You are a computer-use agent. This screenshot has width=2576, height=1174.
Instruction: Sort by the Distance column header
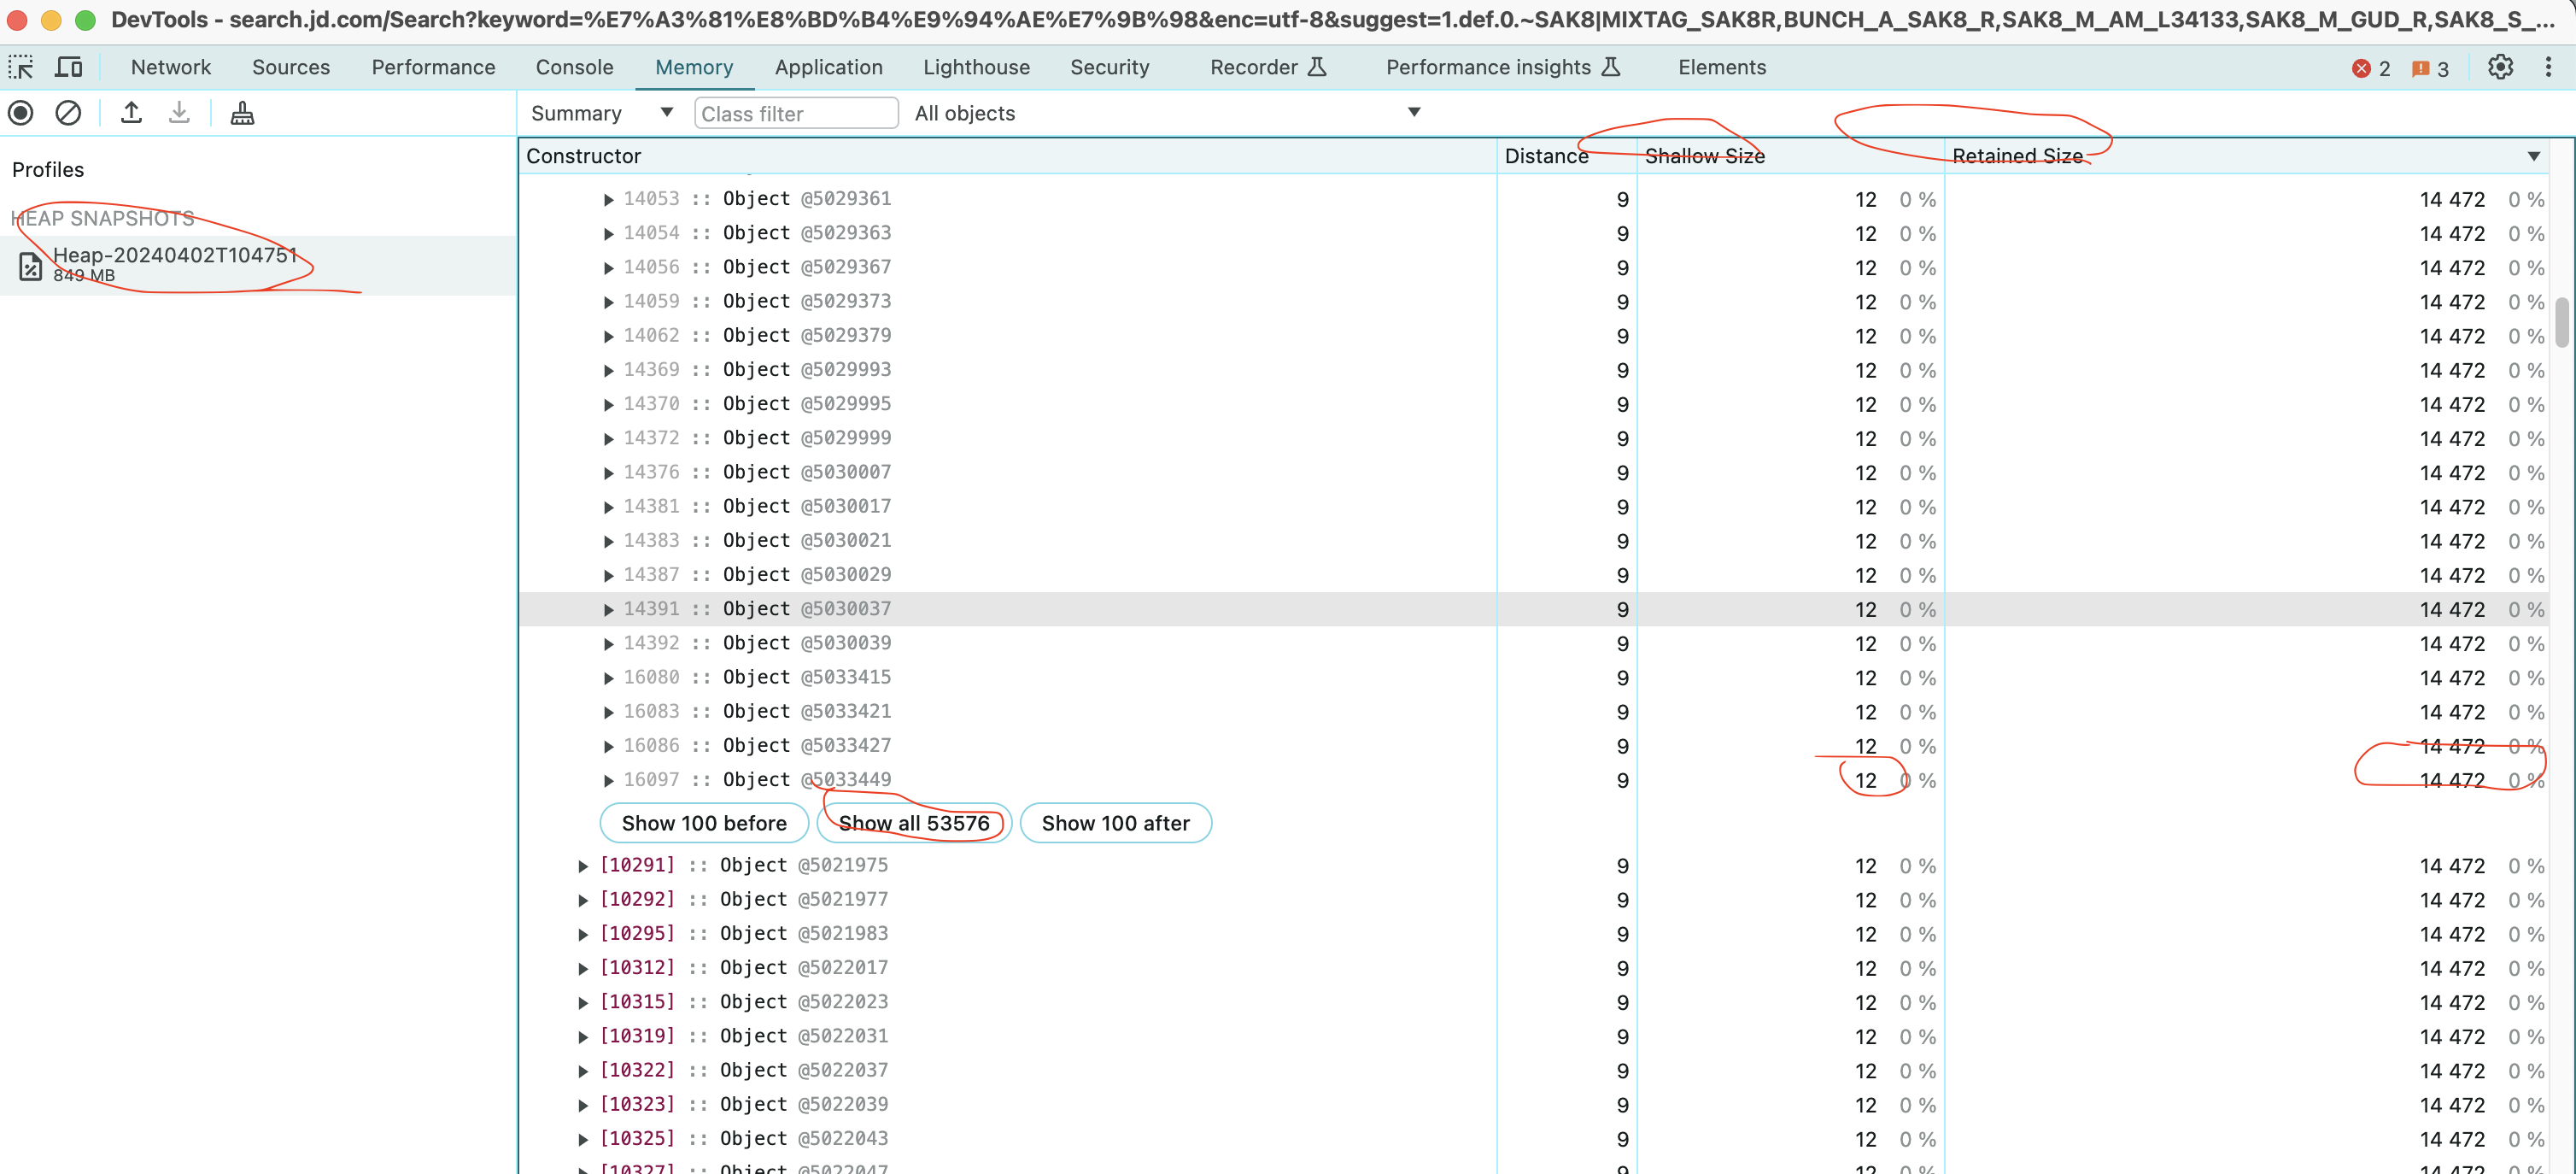(1566, 156)
